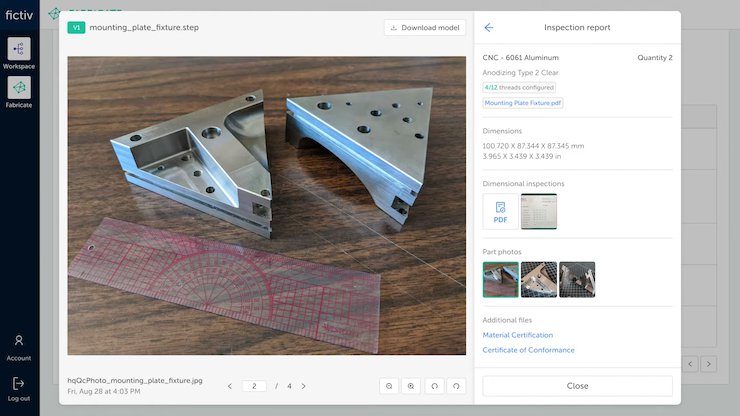This screenshot has height=416, width=740.
Task: Open the Material Certification link
Action: 517,335
